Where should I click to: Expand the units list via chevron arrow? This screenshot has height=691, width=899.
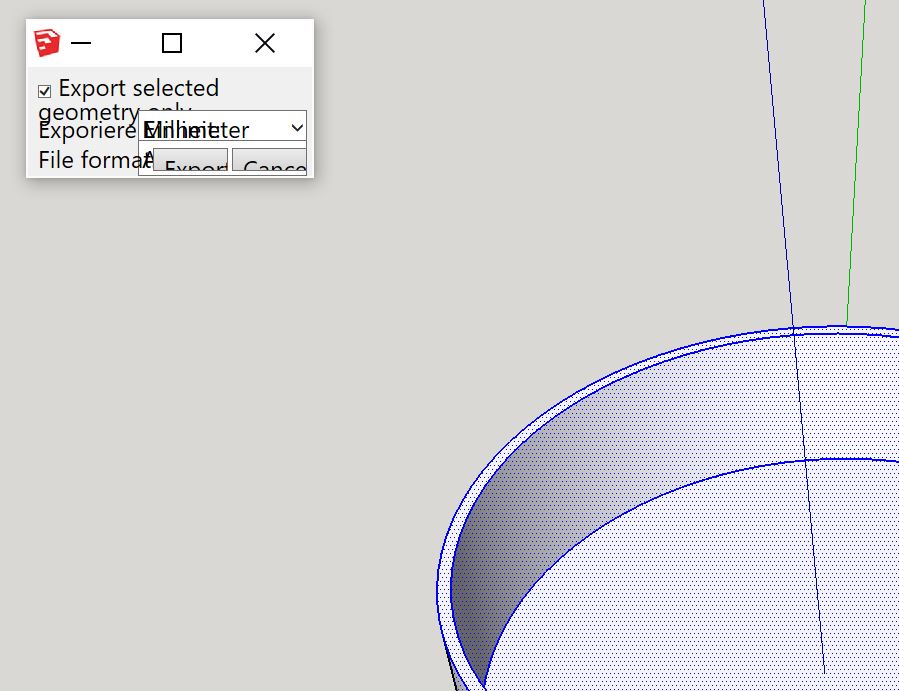point(297,128)
